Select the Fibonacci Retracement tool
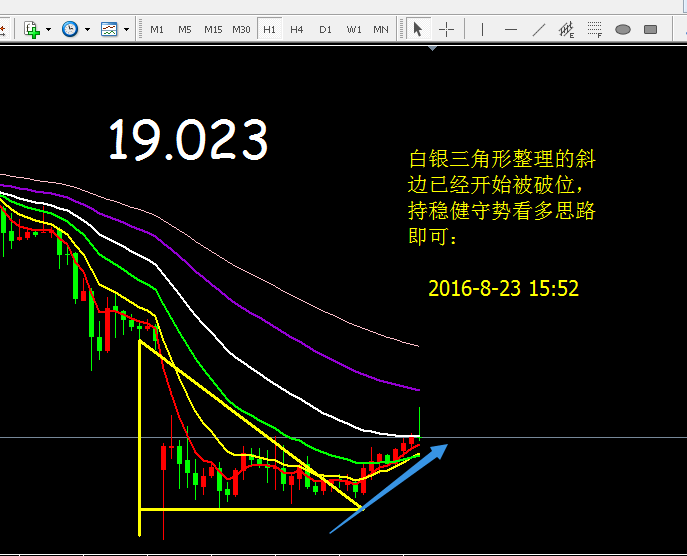 click(595, 30)
